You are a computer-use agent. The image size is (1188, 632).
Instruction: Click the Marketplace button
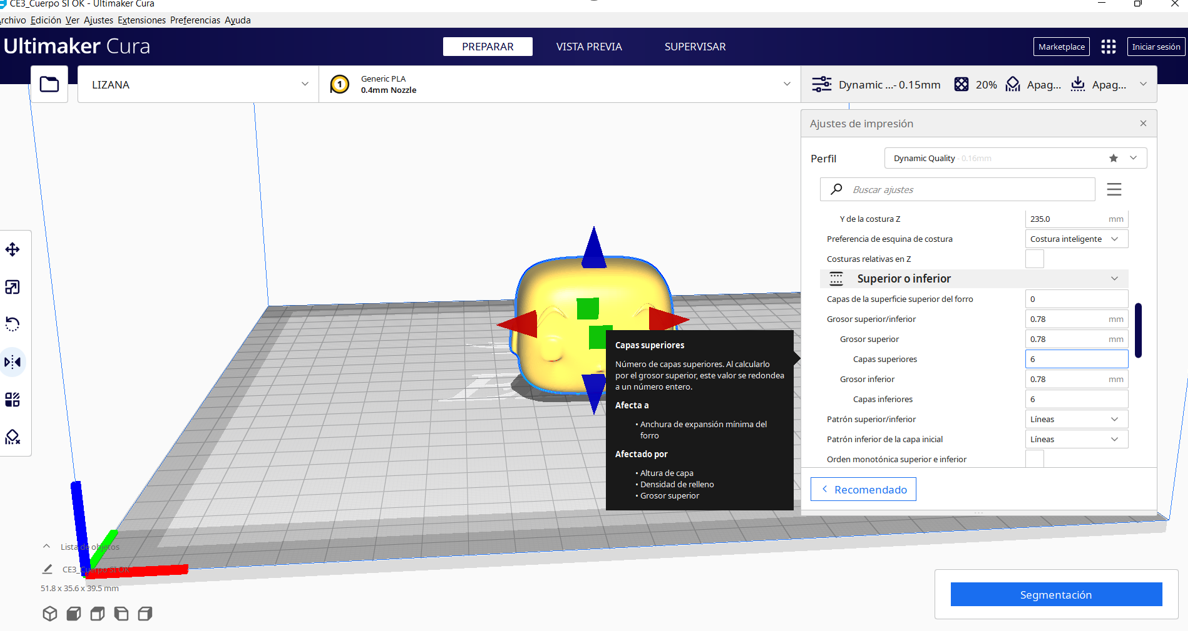pos(1061,47)
